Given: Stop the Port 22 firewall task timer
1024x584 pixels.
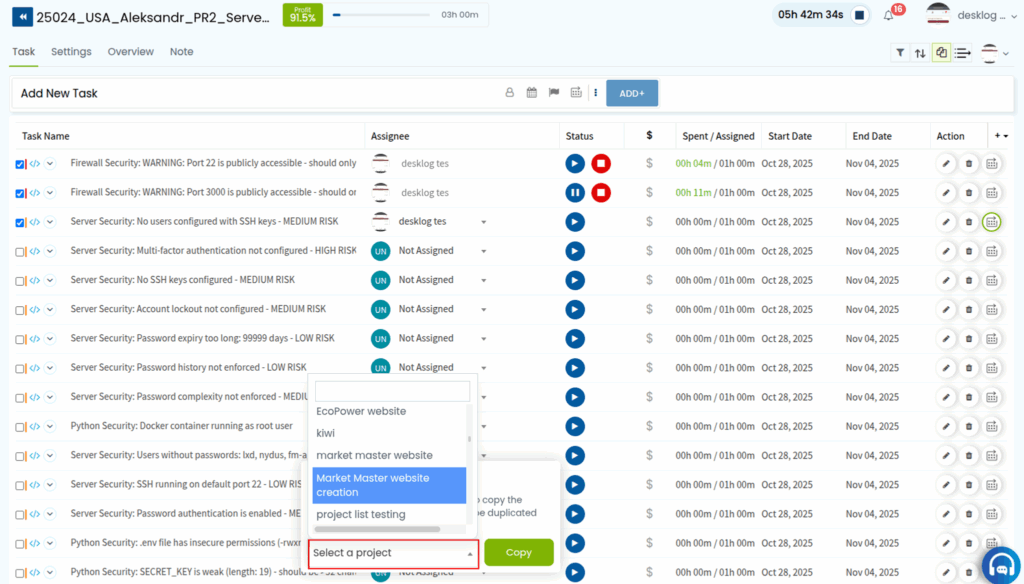Looking at the screenshot, I should pyautogui.click(x=601, y=164).
